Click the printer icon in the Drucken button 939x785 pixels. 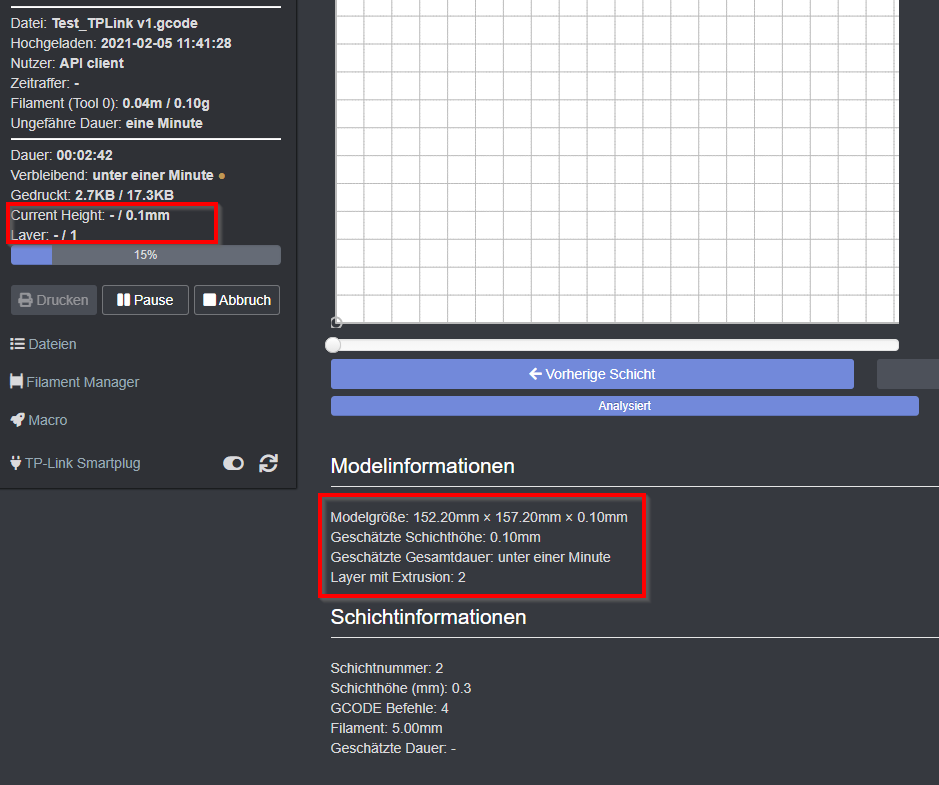(x=29, y=299)
